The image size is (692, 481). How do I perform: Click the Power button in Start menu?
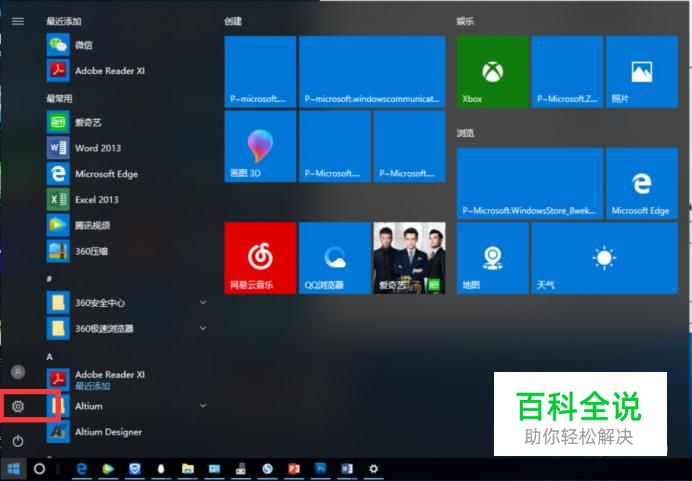click(18, 440)
